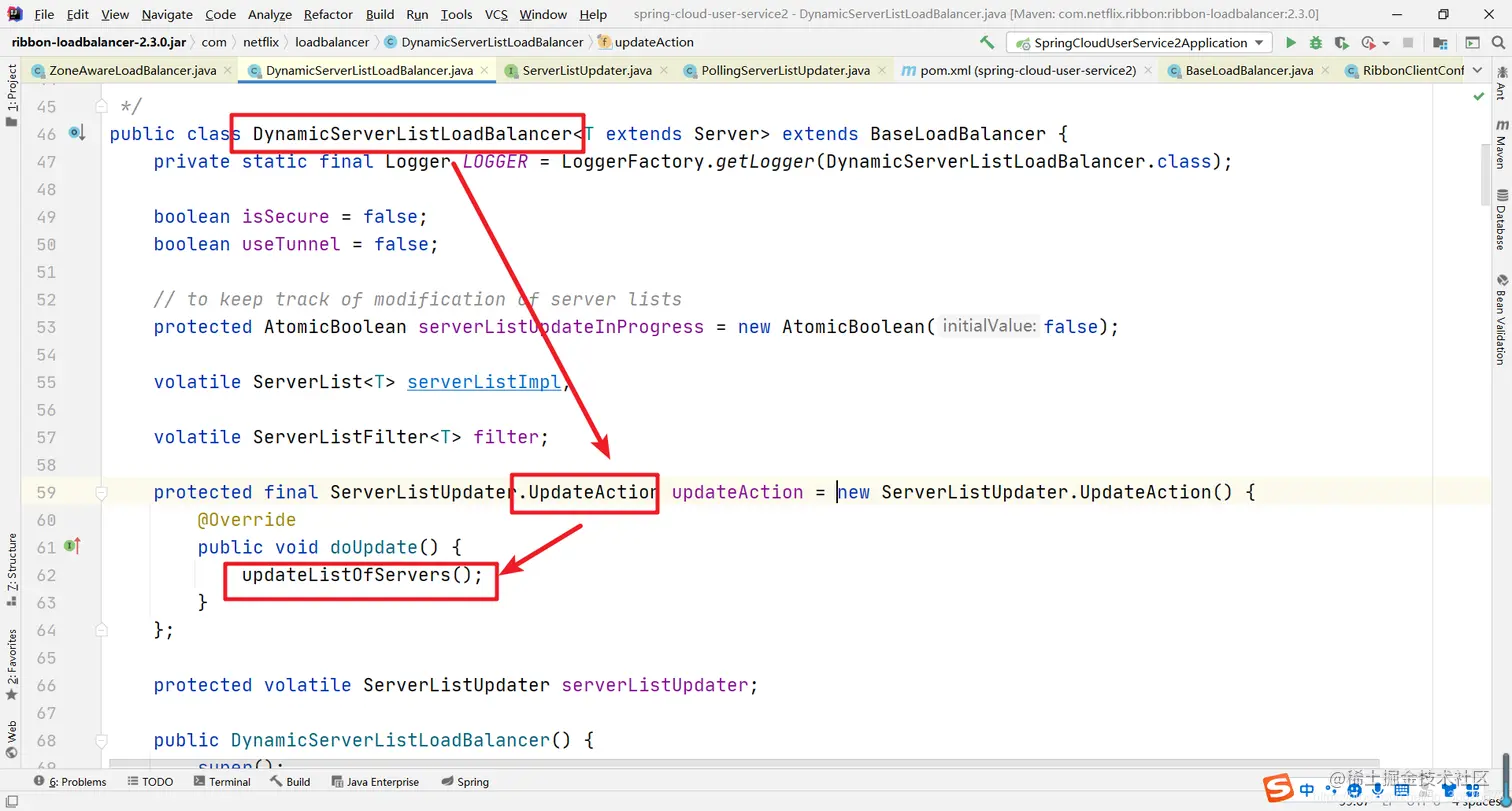Screen dimensions: 1512x811
Task: Open Run Anything from the toolbar
Action: pyautogui.click(x=1472, y=43)
